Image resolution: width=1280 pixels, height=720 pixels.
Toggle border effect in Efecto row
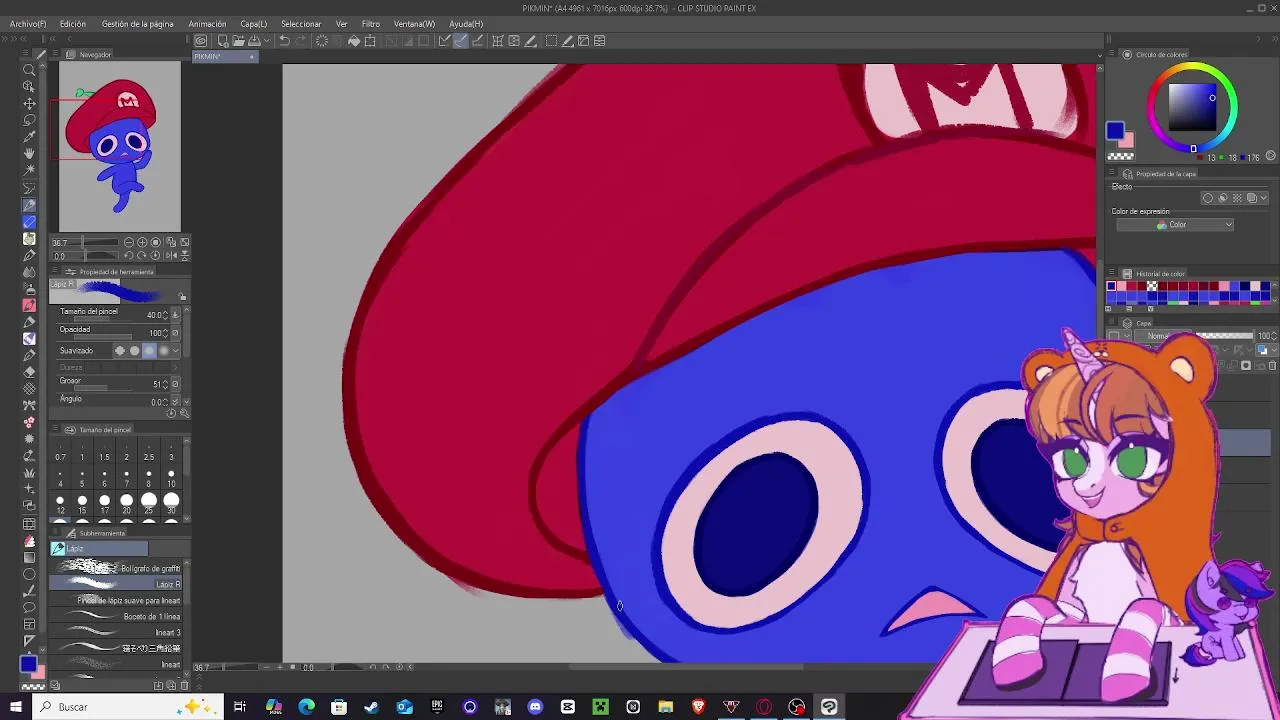pyautogui.click(x=1208, y=198)
